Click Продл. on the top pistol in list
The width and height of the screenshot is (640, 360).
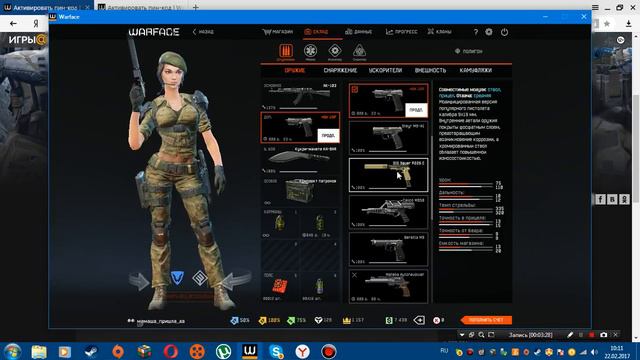click(416, 110)
